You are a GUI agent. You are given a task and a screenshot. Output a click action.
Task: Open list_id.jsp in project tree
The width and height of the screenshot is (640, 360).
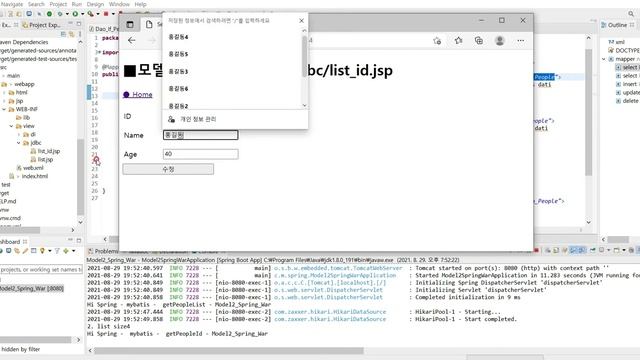coord(49,151)
